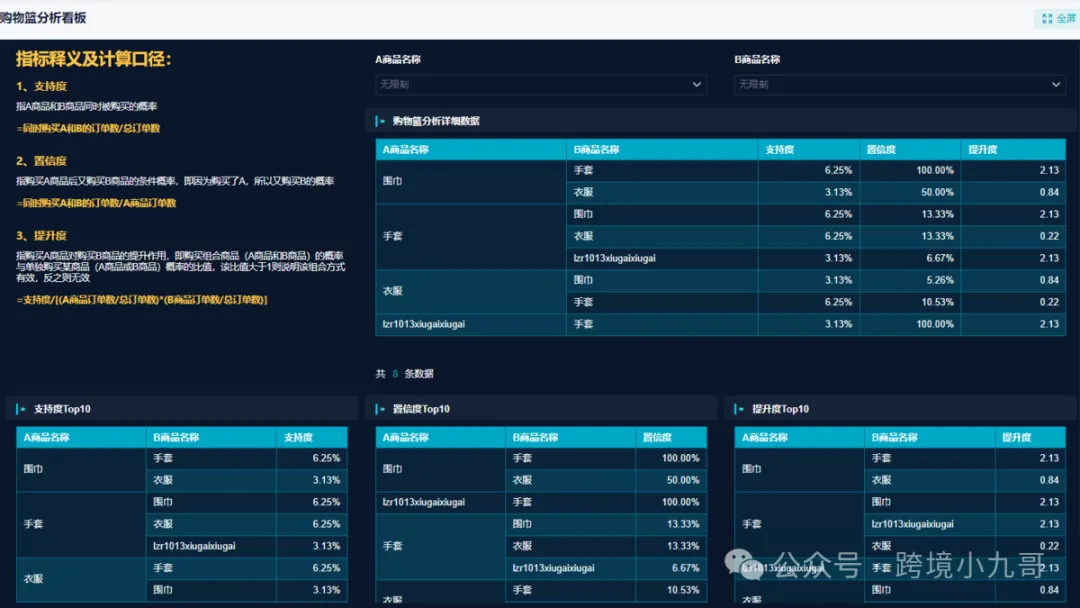Click the WeChat logo in the watermark
This screenshot has width=1080, height=608.
click(747, 565)
